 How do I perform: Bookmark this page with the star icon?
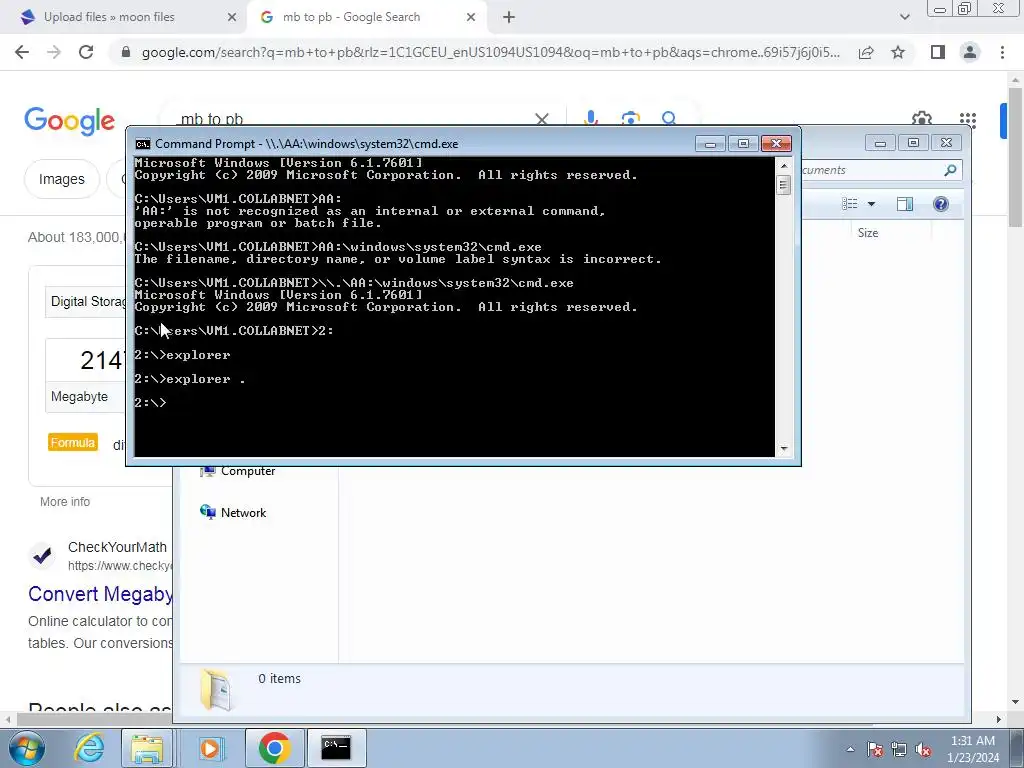tap(898, 52)
